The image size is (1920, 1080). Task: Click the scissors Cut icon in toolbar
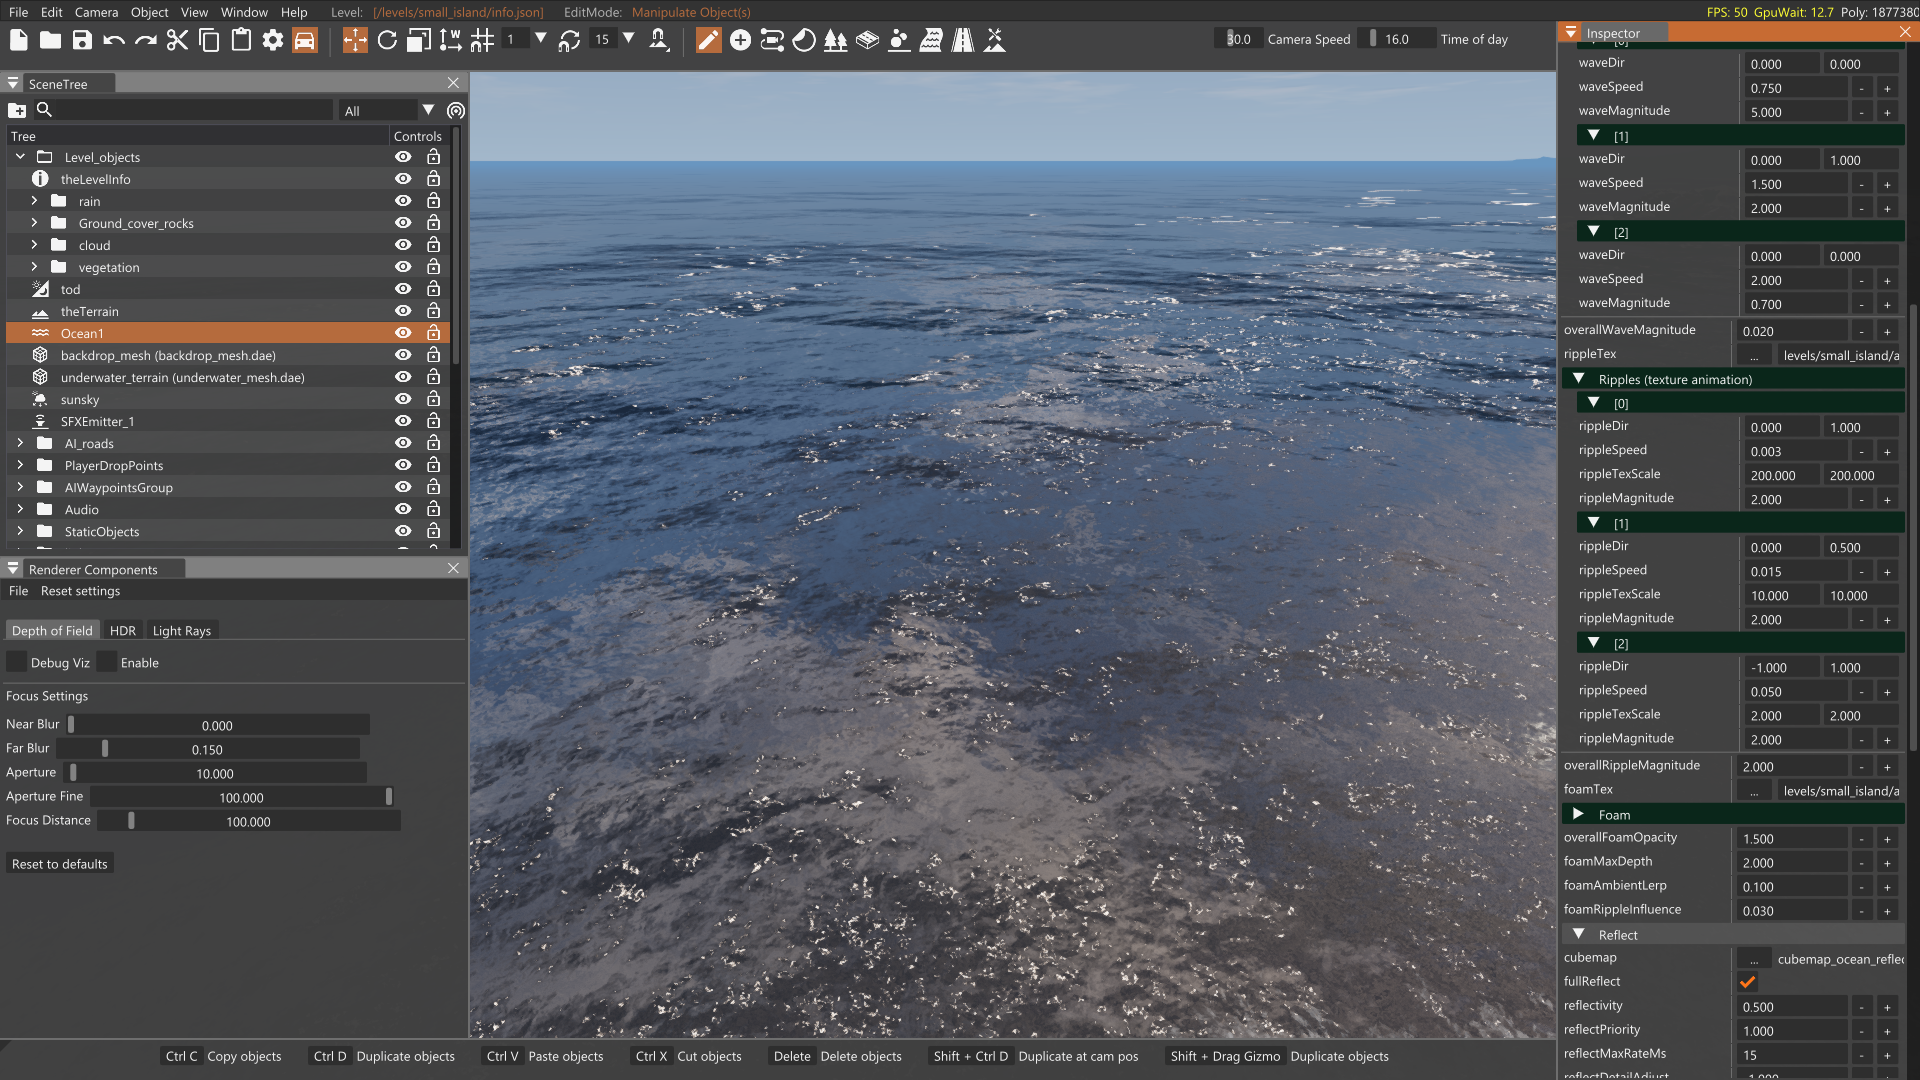point(177,40)
